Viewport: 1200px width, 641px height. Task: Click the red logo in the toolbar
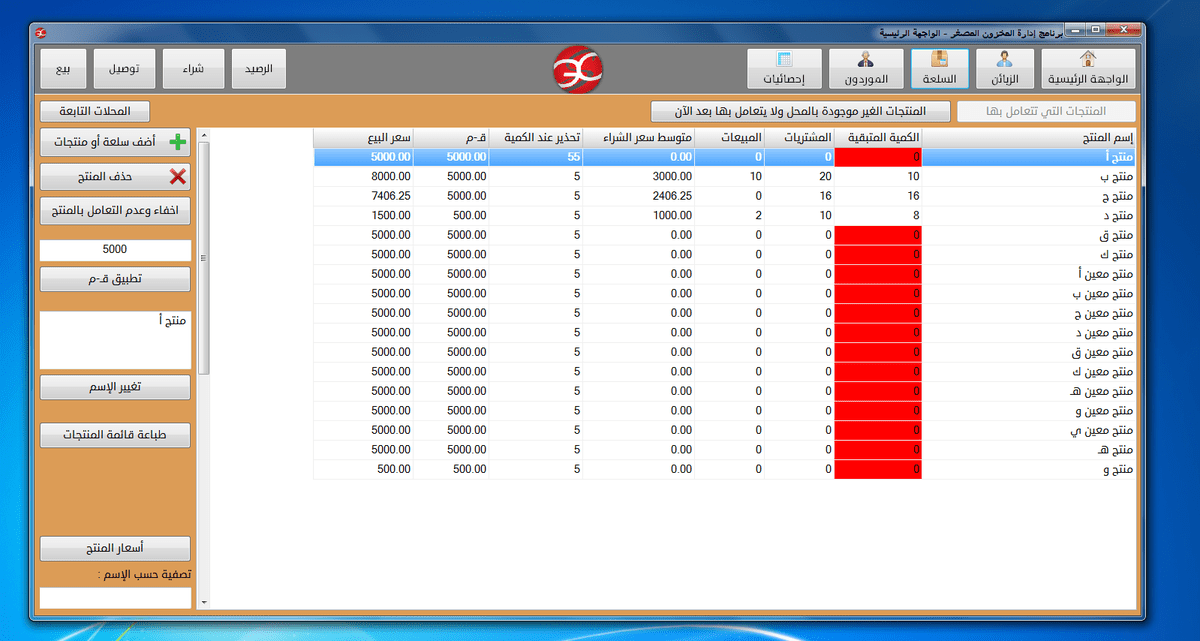pyautogui.click(x=578, y=69)
